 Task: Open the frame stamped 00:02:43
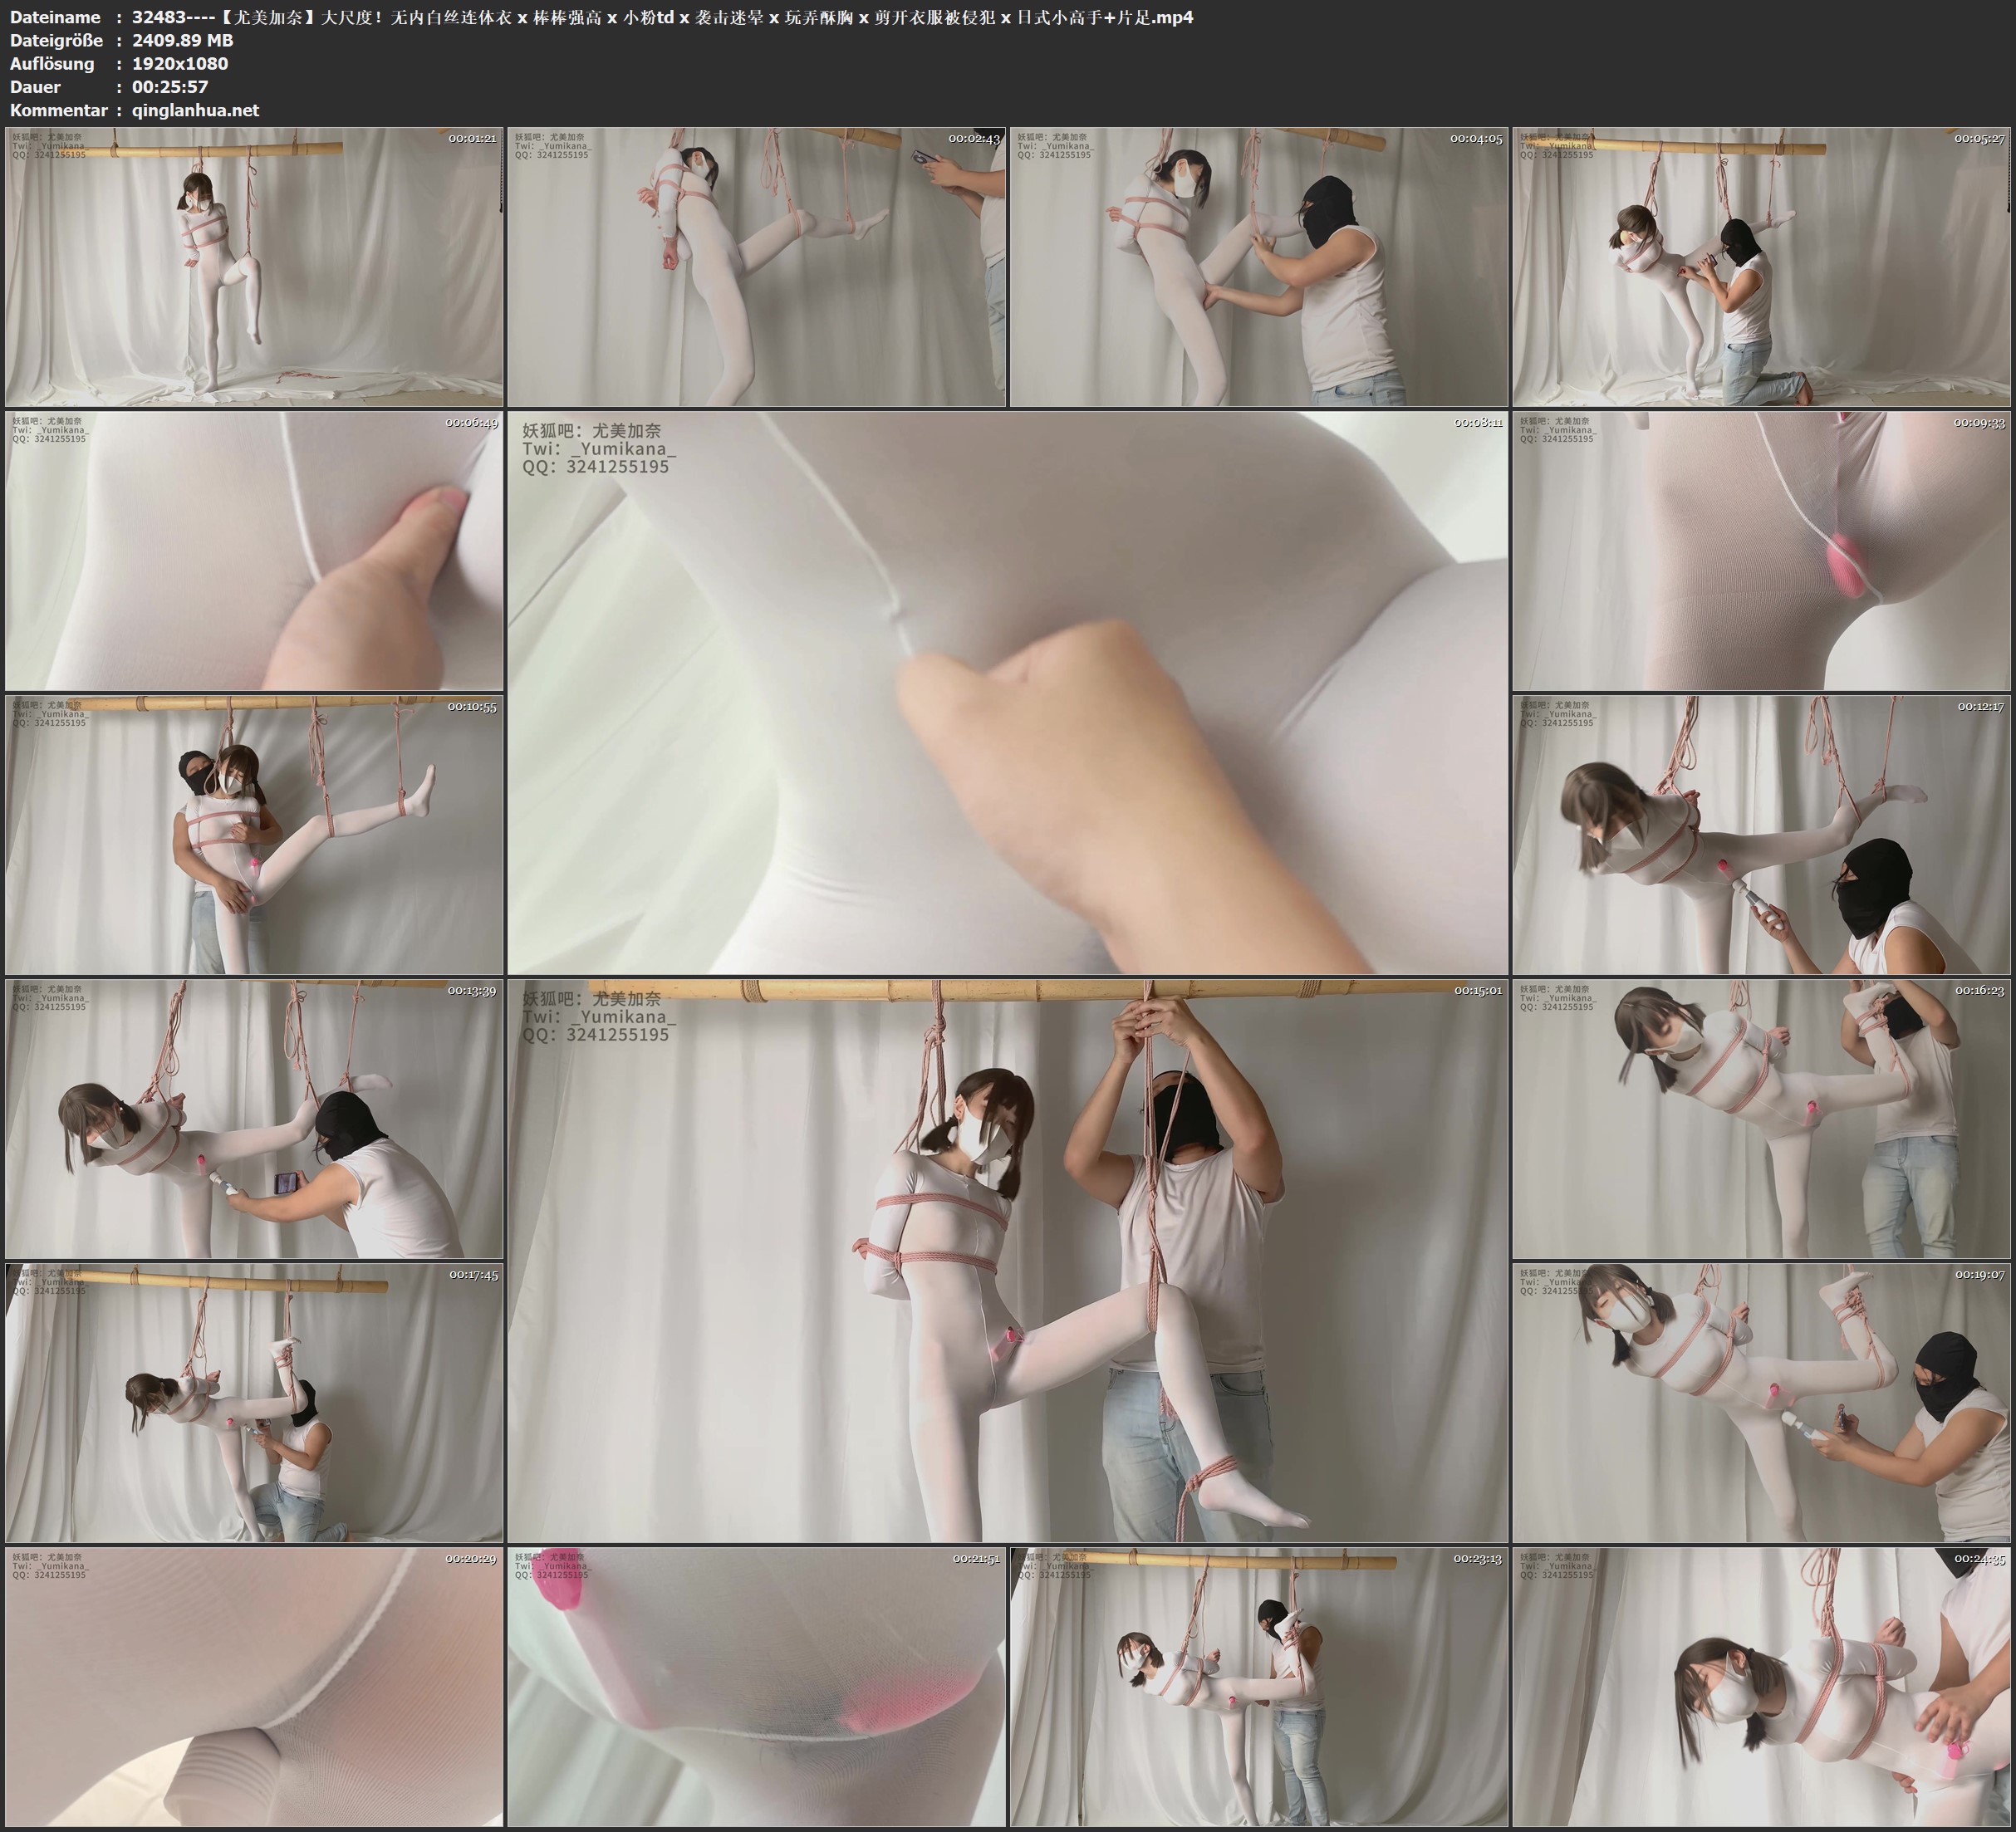(x=756, y=267)
